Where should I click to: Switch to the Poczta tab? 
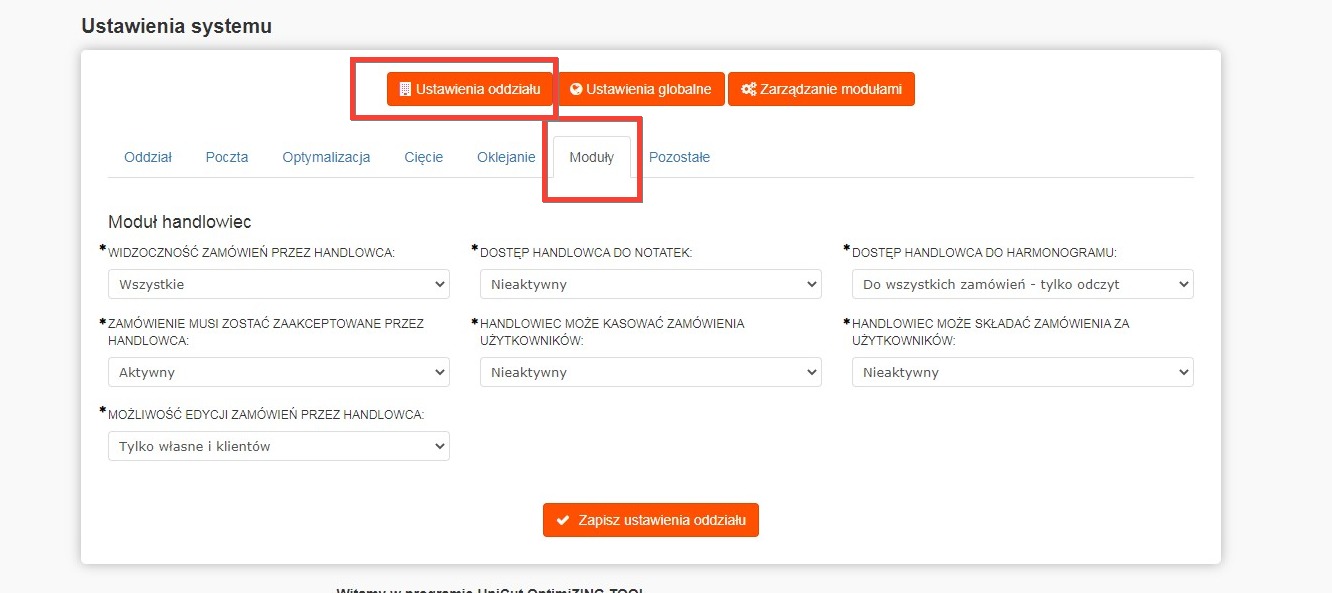coord(227,157)
